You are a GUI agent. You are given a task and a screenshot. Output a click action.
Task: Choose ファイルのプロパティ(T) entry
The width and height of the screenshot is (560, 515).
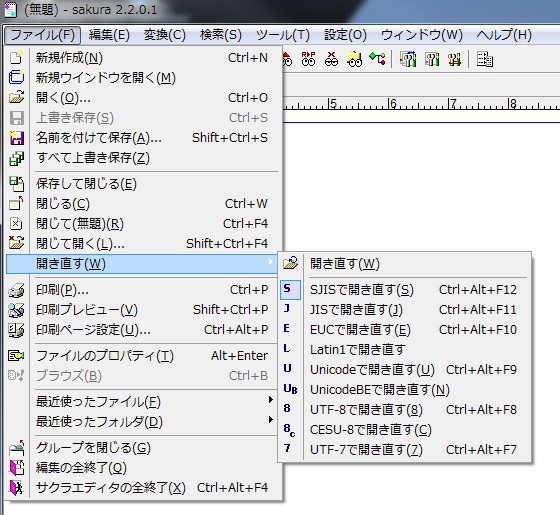(142, 356)
